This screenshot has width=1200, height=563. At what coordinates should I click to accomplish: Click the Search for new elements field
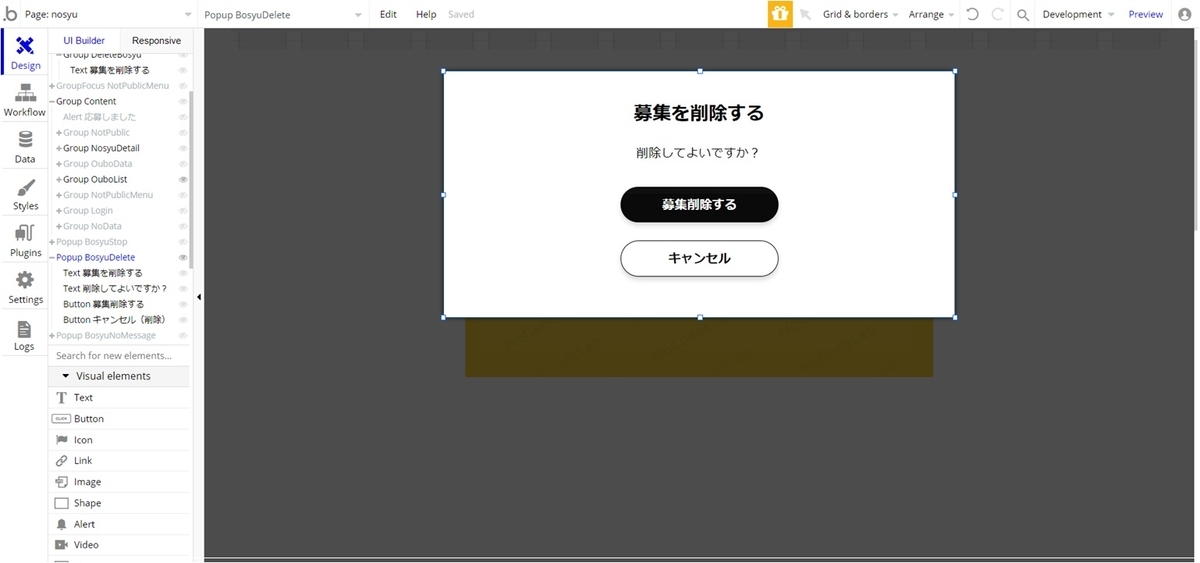(x=118, y=355)
